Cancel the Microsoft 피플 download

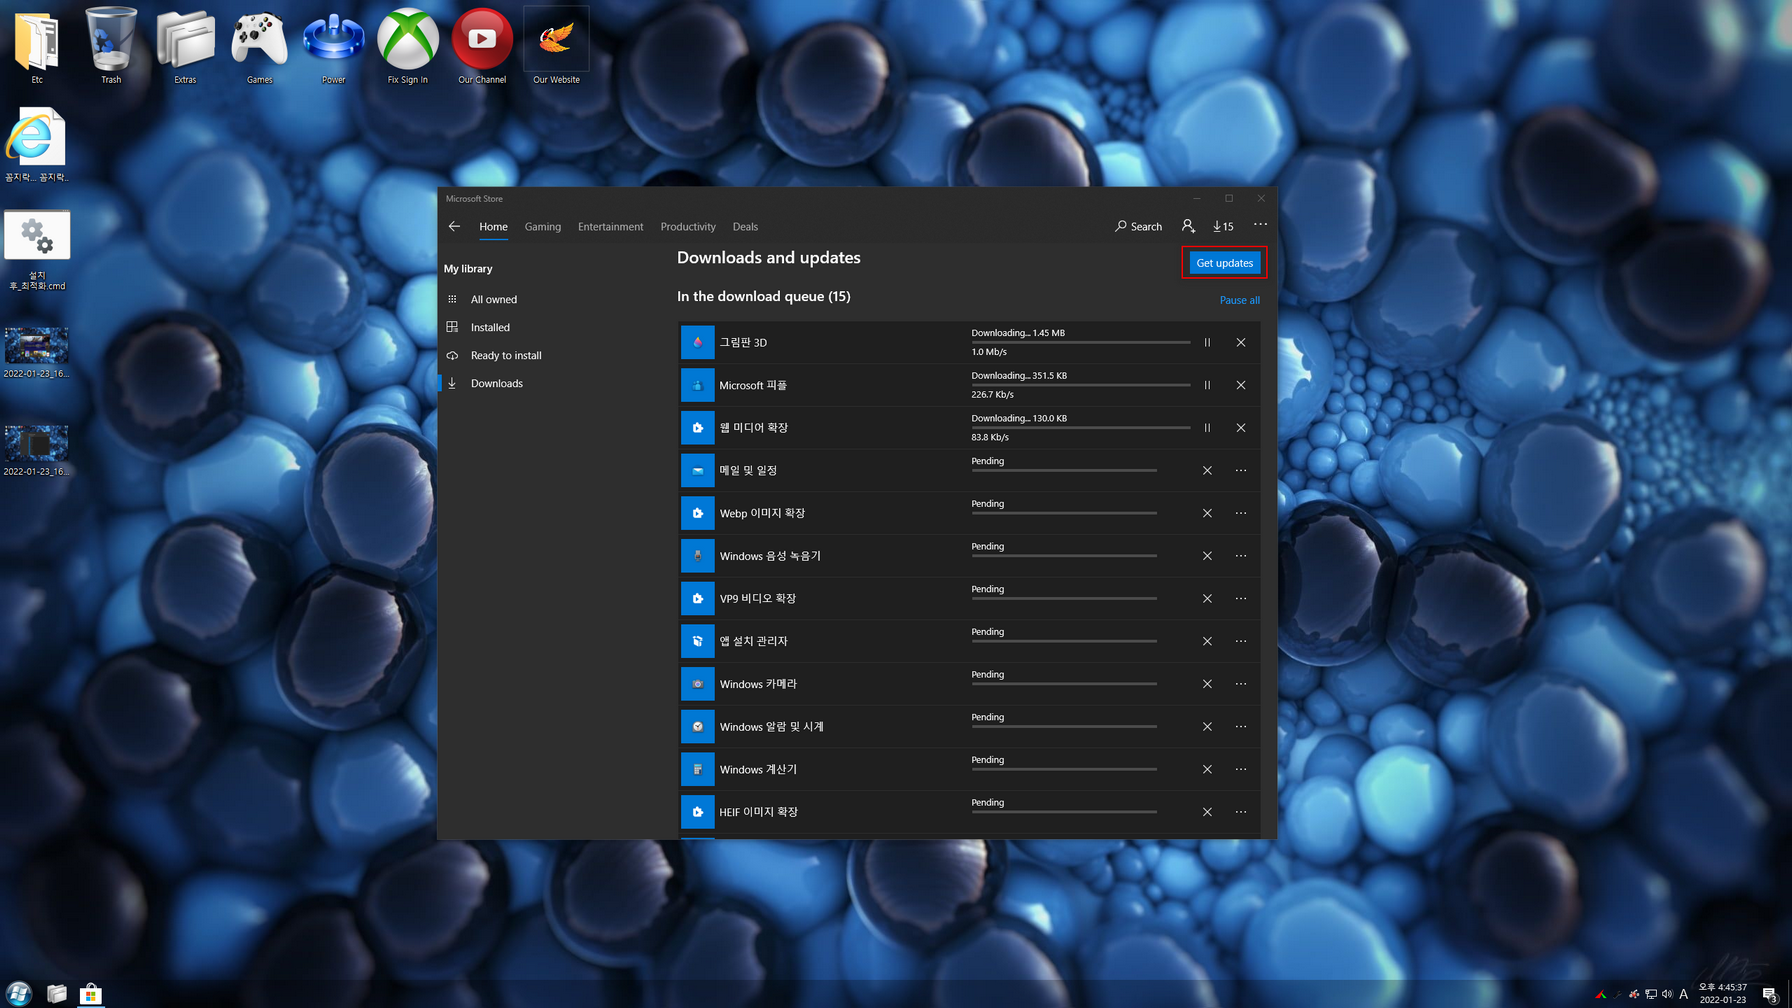click(1241, 385)
